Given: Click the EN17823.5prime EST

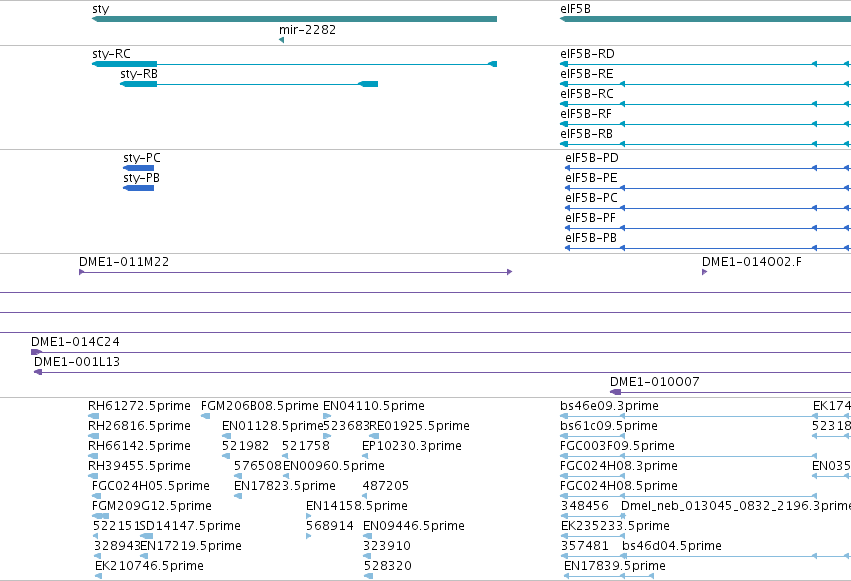Looking at the screenshot, I should pyautogui.click(x=238, y=496).
